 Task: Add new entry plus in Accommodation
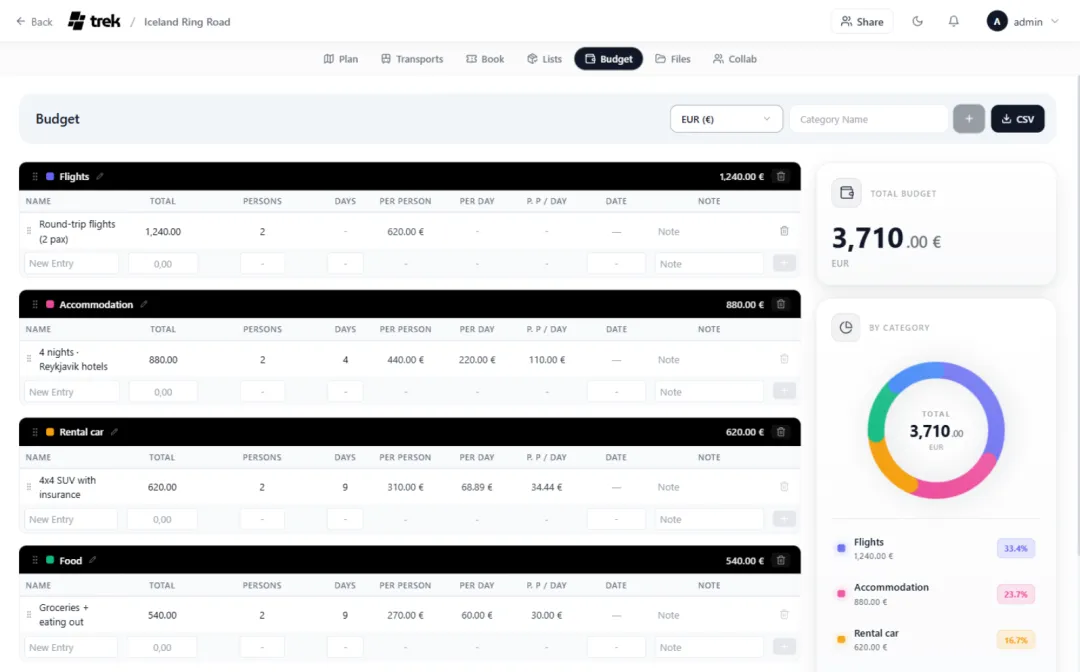point(784,391)
